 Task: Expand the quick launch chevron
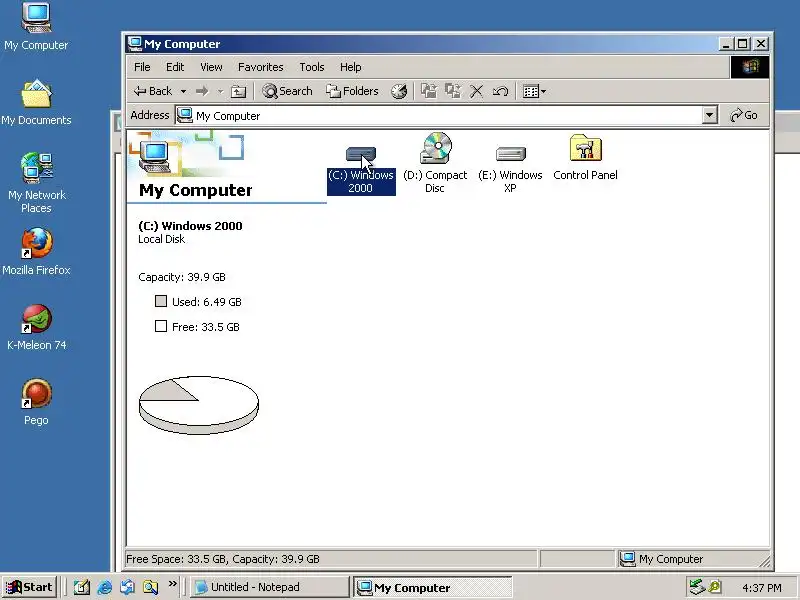point(172,583)
